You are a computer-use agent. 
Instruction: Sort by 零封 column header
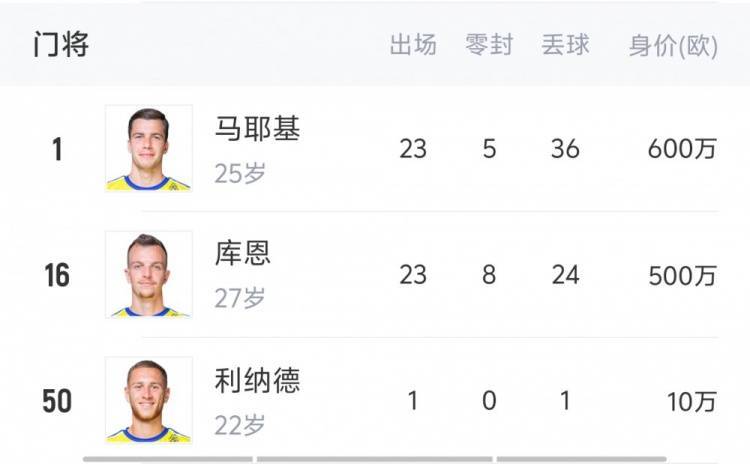[489, 46]
